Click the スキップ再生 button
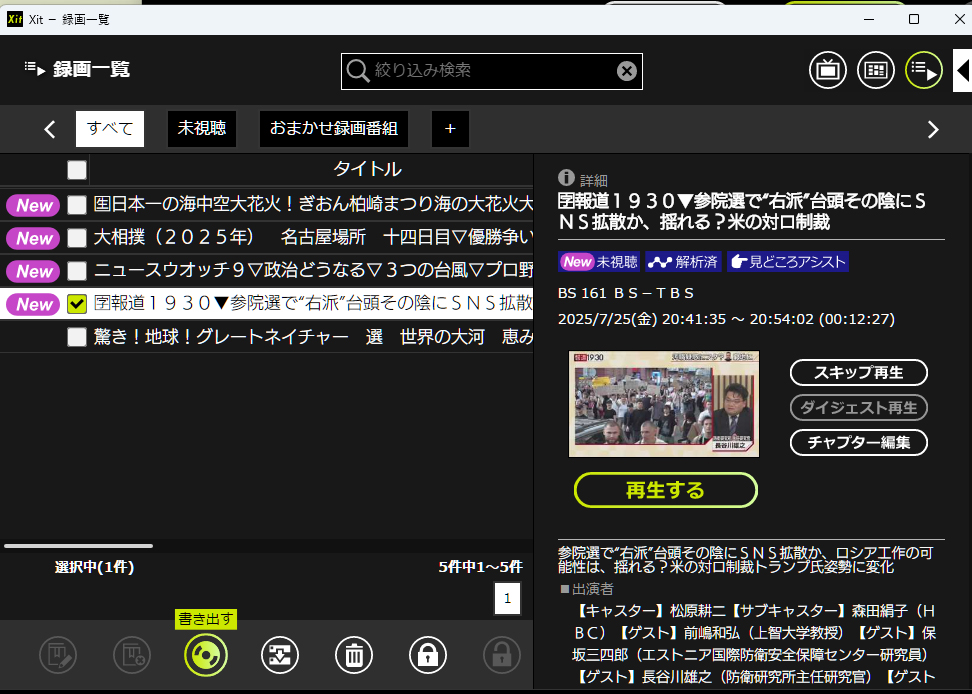The width and height of the screenshot is (972, 694). tap(858, 373)
